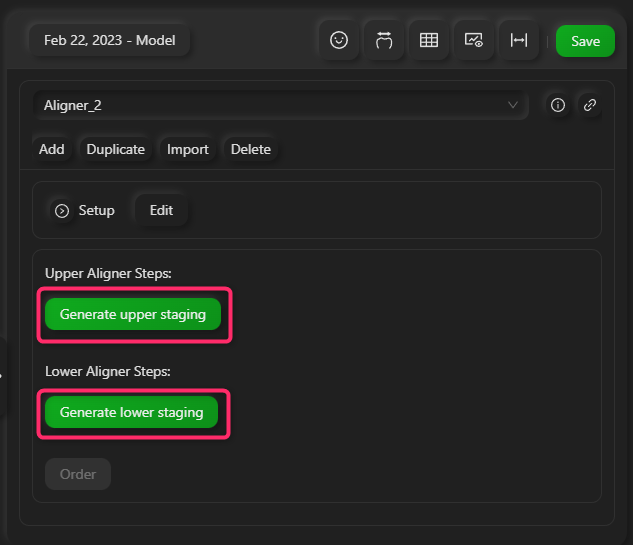This screenshot has height=545, width=633.
Task: Click the Lower Aligner Steps label
Action: tap(108, 371)
